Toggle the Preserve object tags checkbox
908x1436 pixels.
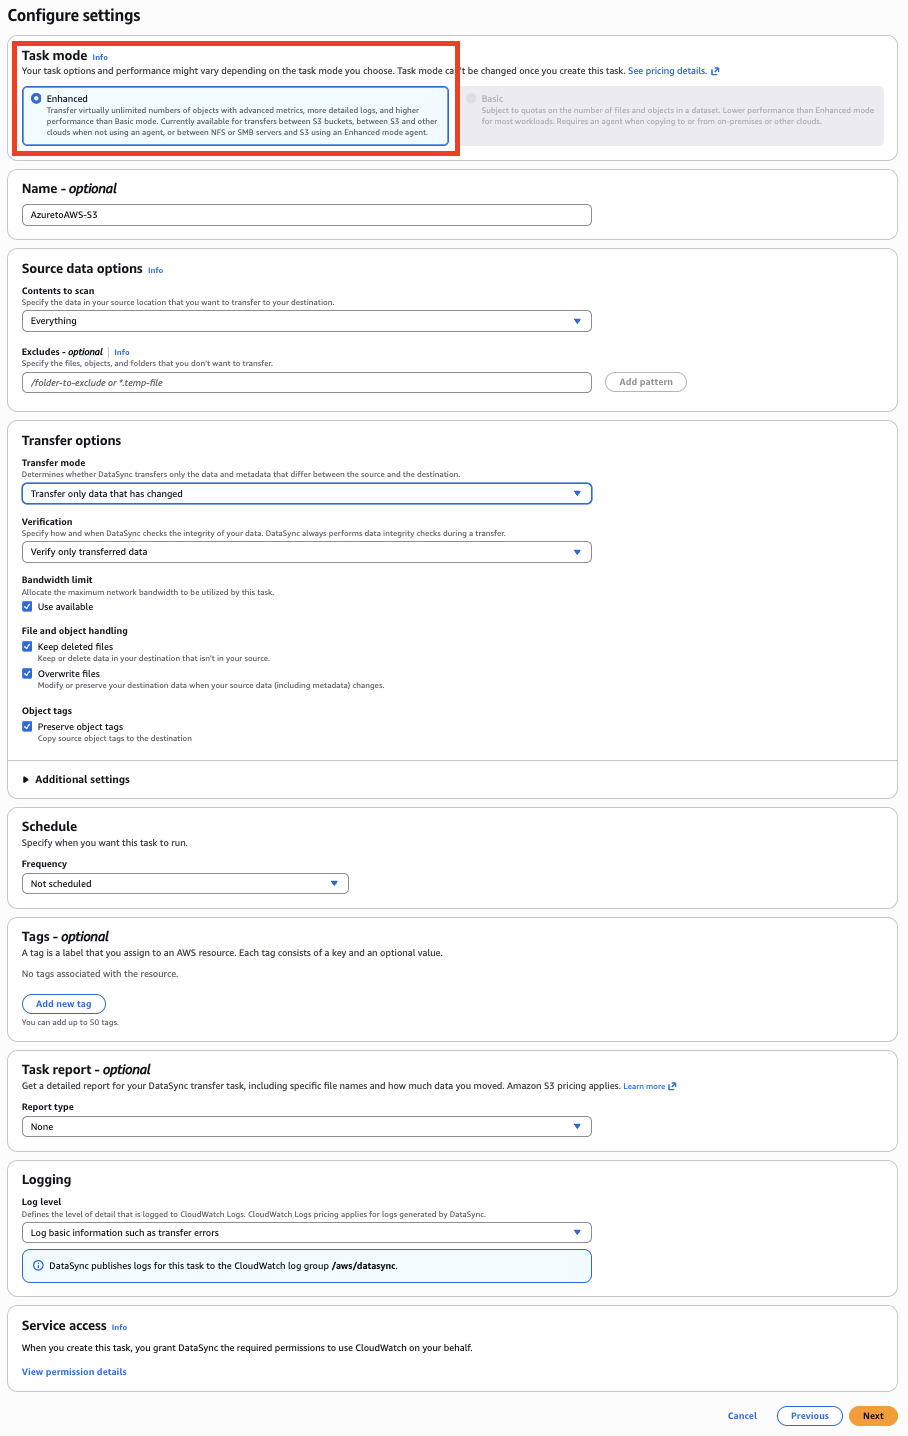tap(27, 727)
